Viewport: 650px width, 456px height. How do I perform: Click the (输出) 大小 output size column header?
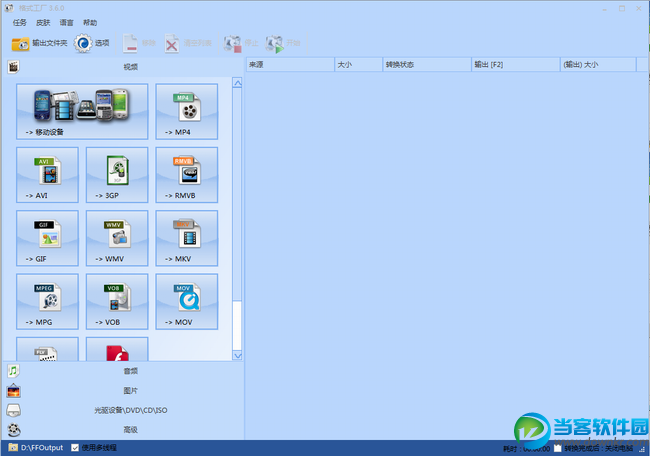[598, 65]
